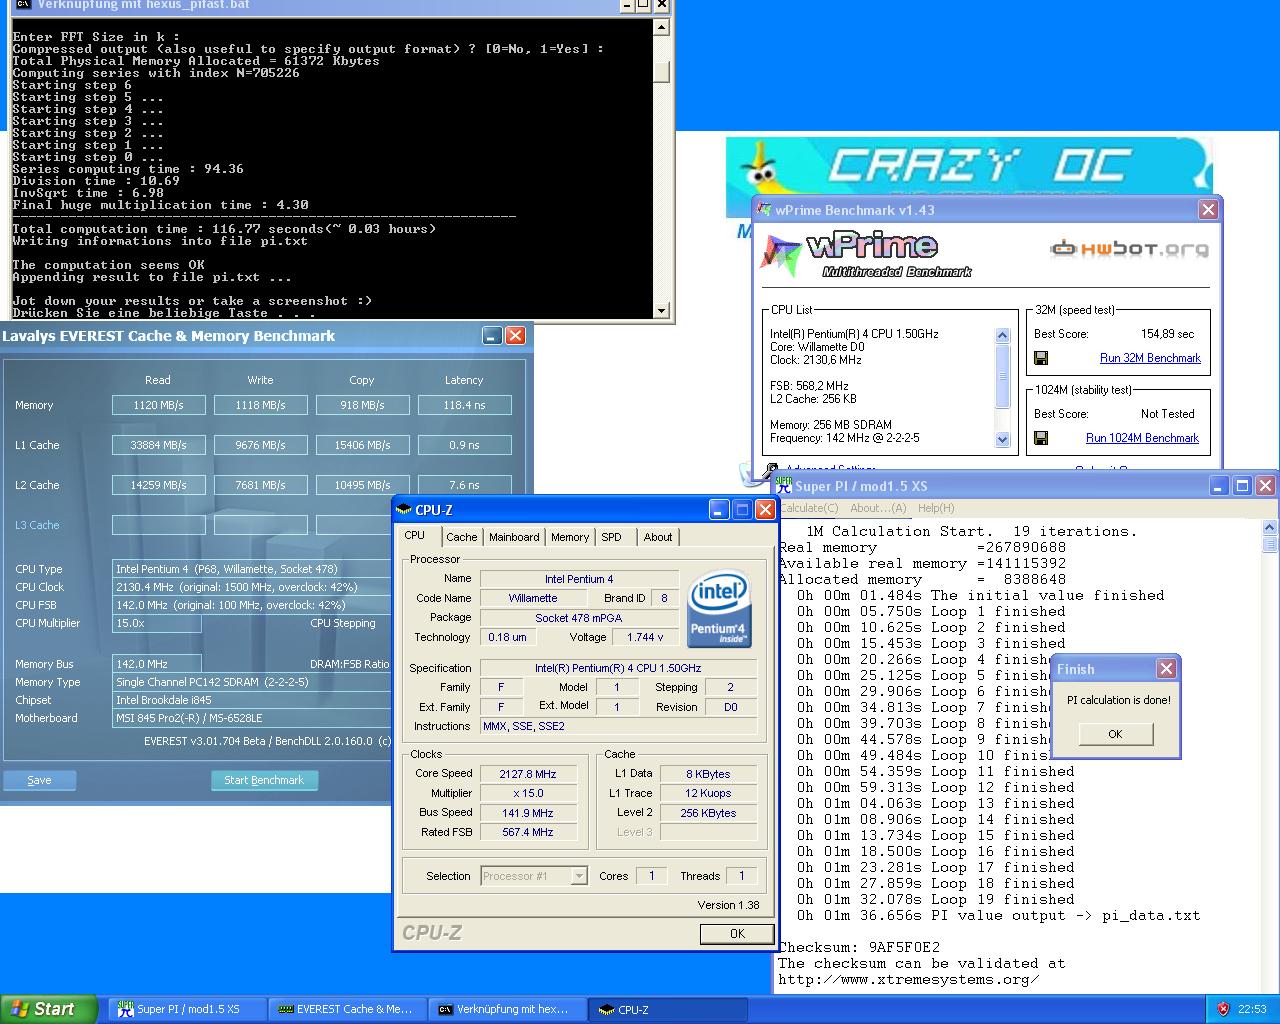This screenshot has width=1280, height=1024.
Task: Click the Level 2 cache value 256 KBytes
Action: [708, 813]
